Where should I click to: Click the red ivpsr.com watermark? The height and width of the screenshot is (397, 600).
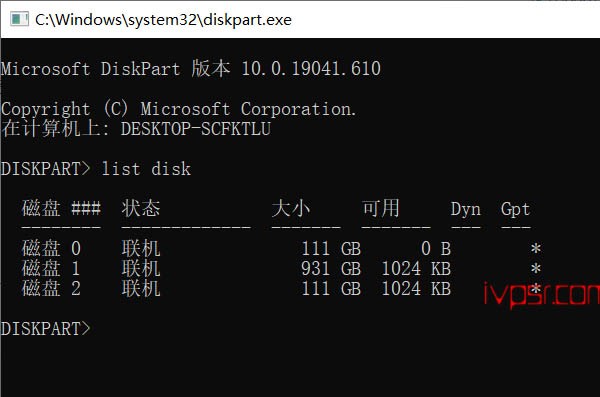click(x=541, y=295)
